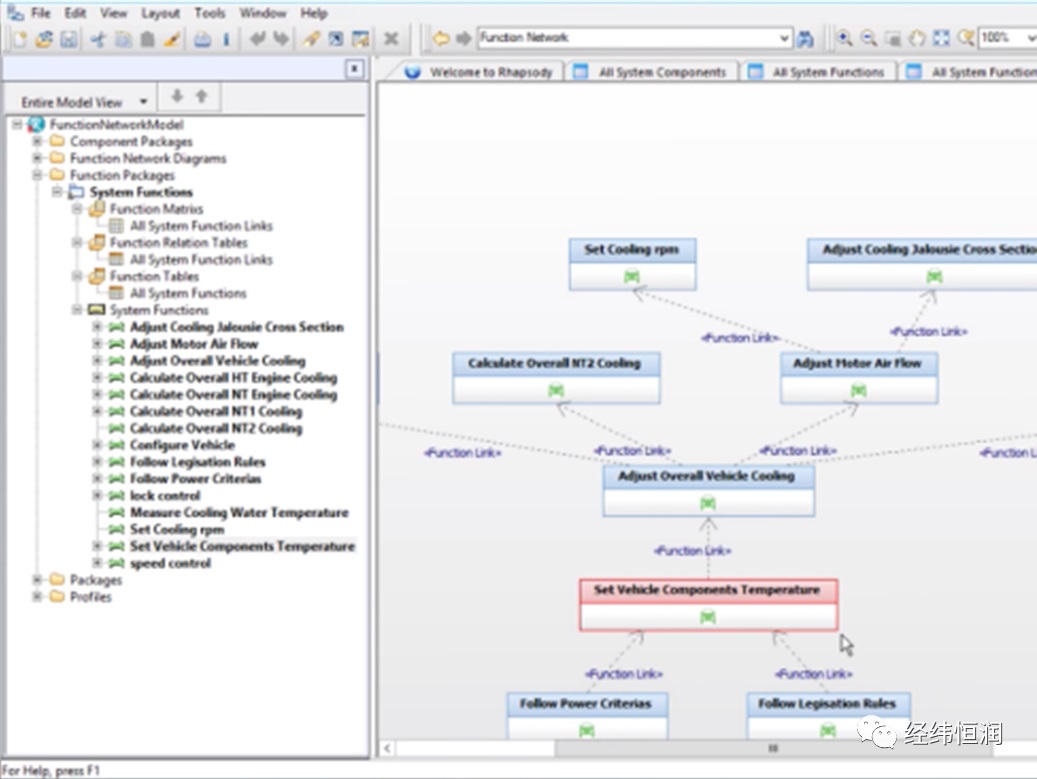
Task: Open the File menu
Action: pos(40,13)
